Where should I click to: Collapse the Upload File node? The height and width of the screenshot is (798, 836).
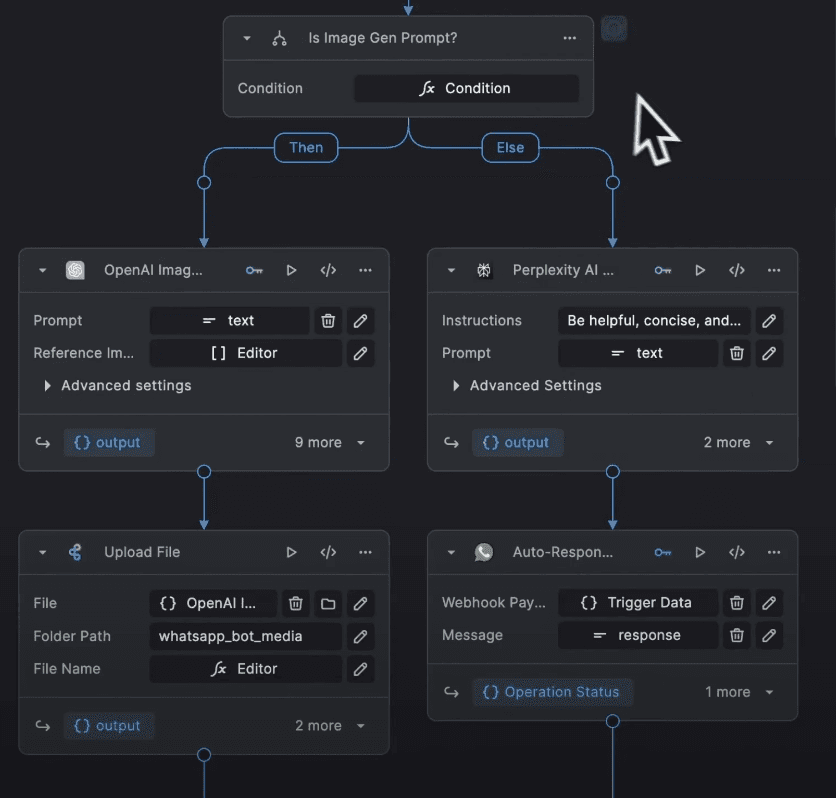(43, 552)
